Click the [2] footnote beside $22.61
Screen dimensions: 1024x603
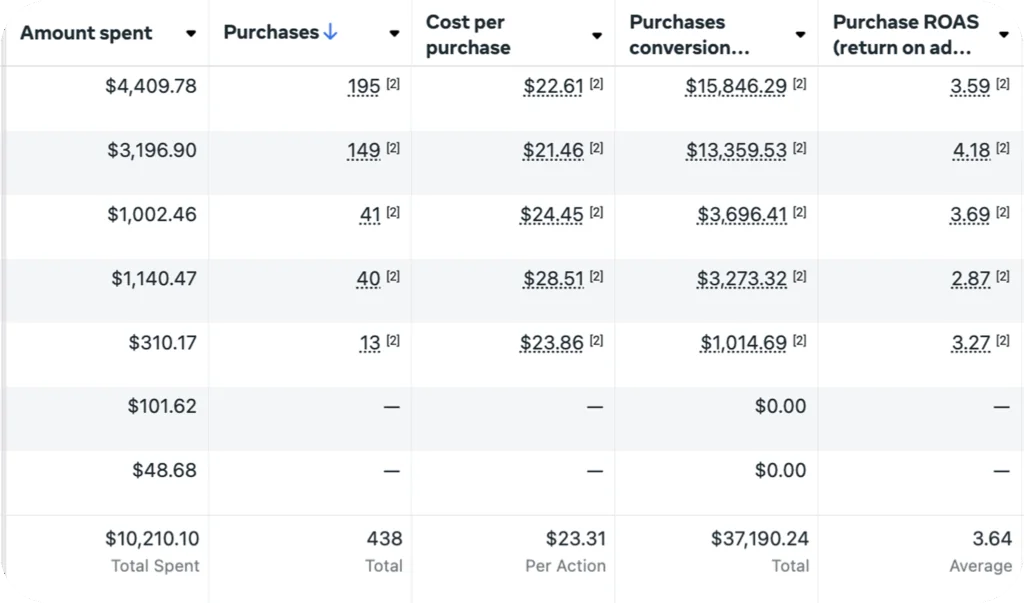596,84
